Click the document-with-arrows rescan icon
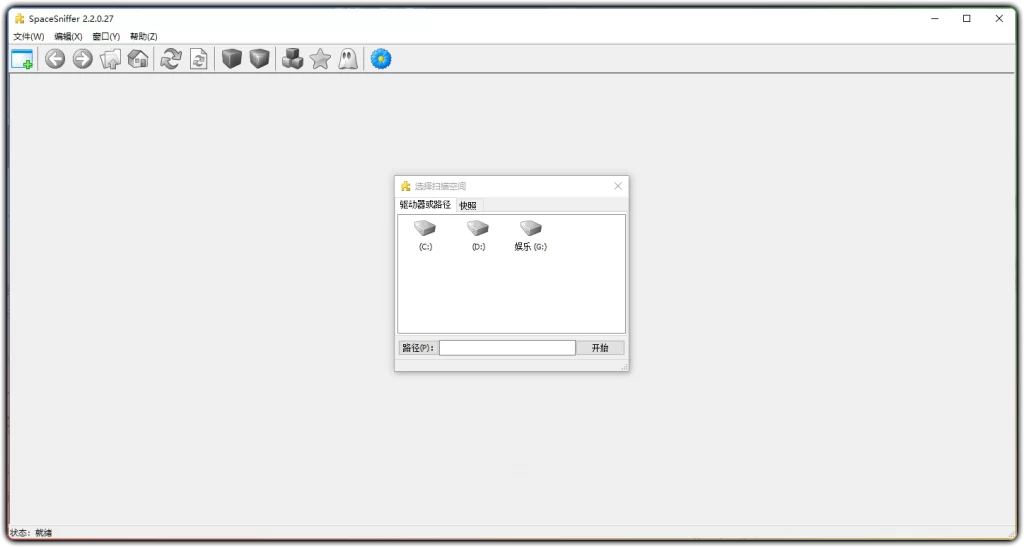The image size is (1024, 547). 199,59
